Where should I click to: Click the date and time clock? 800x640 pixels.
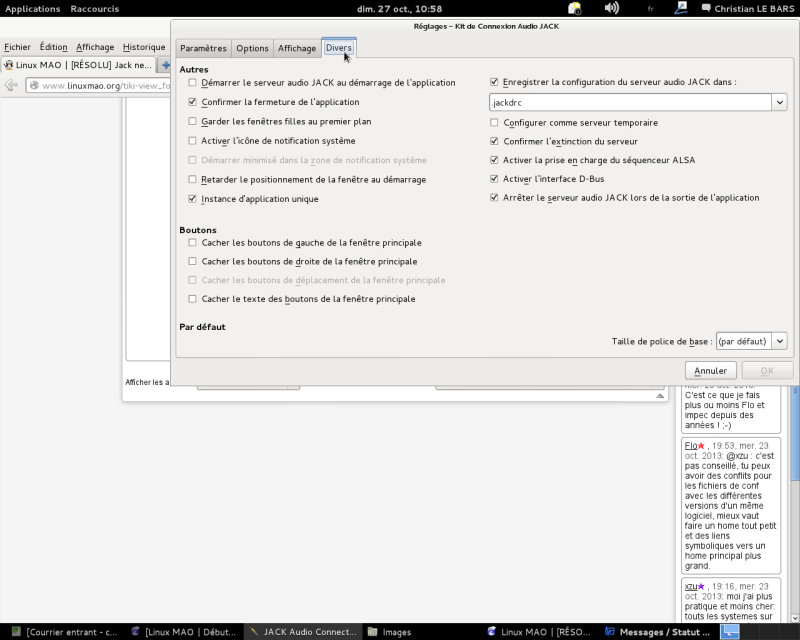399,9
